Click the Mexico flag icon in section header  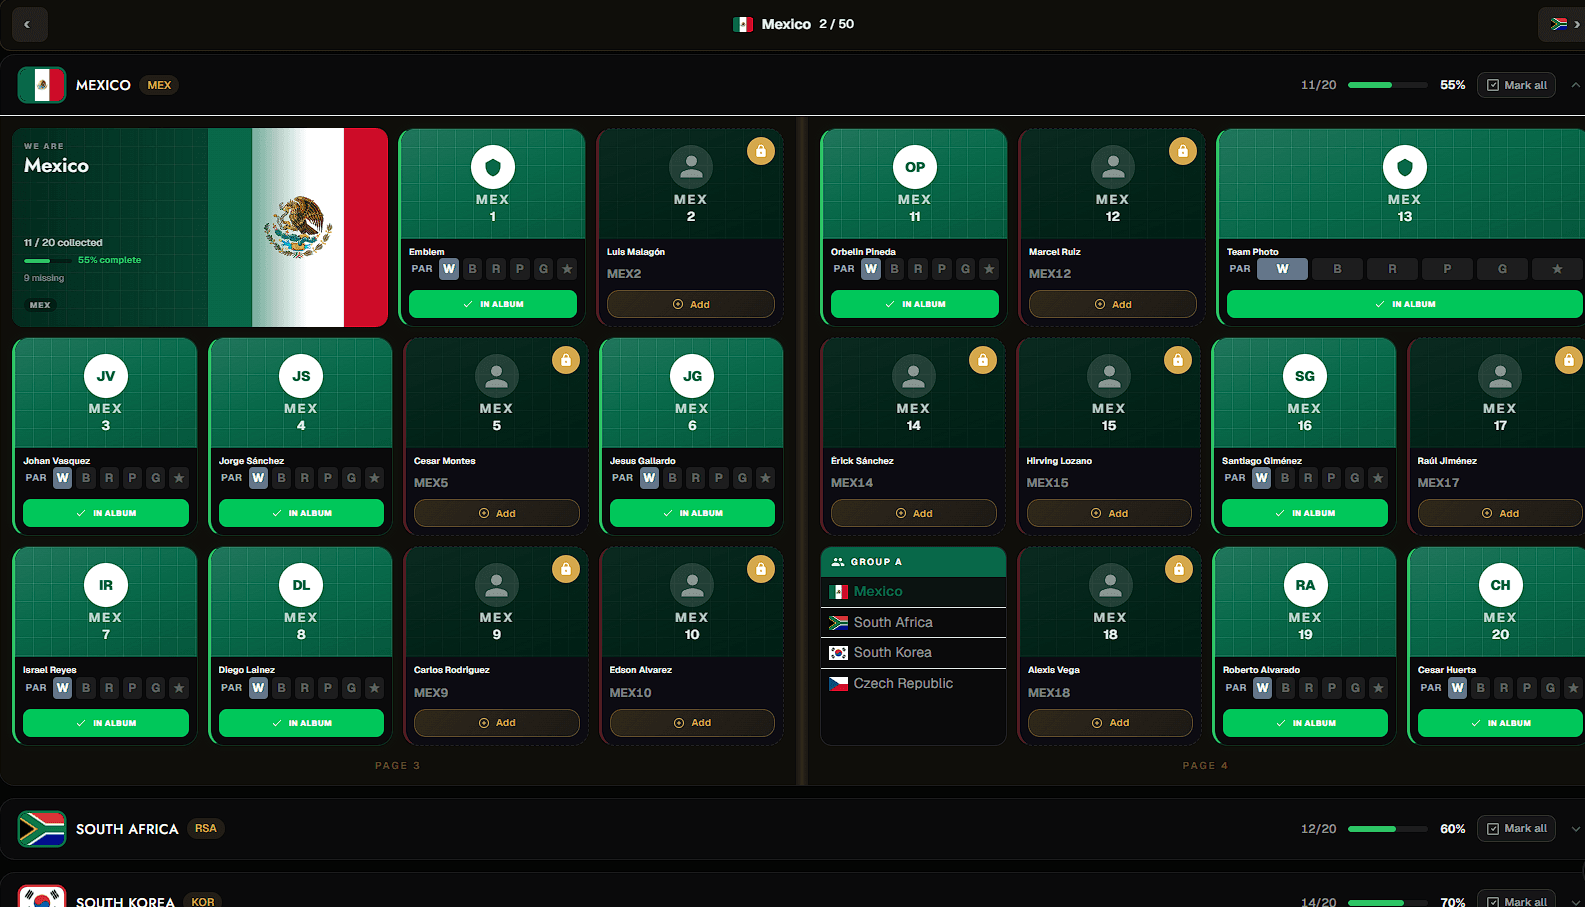pyautogui.click(x=42, y=85)
